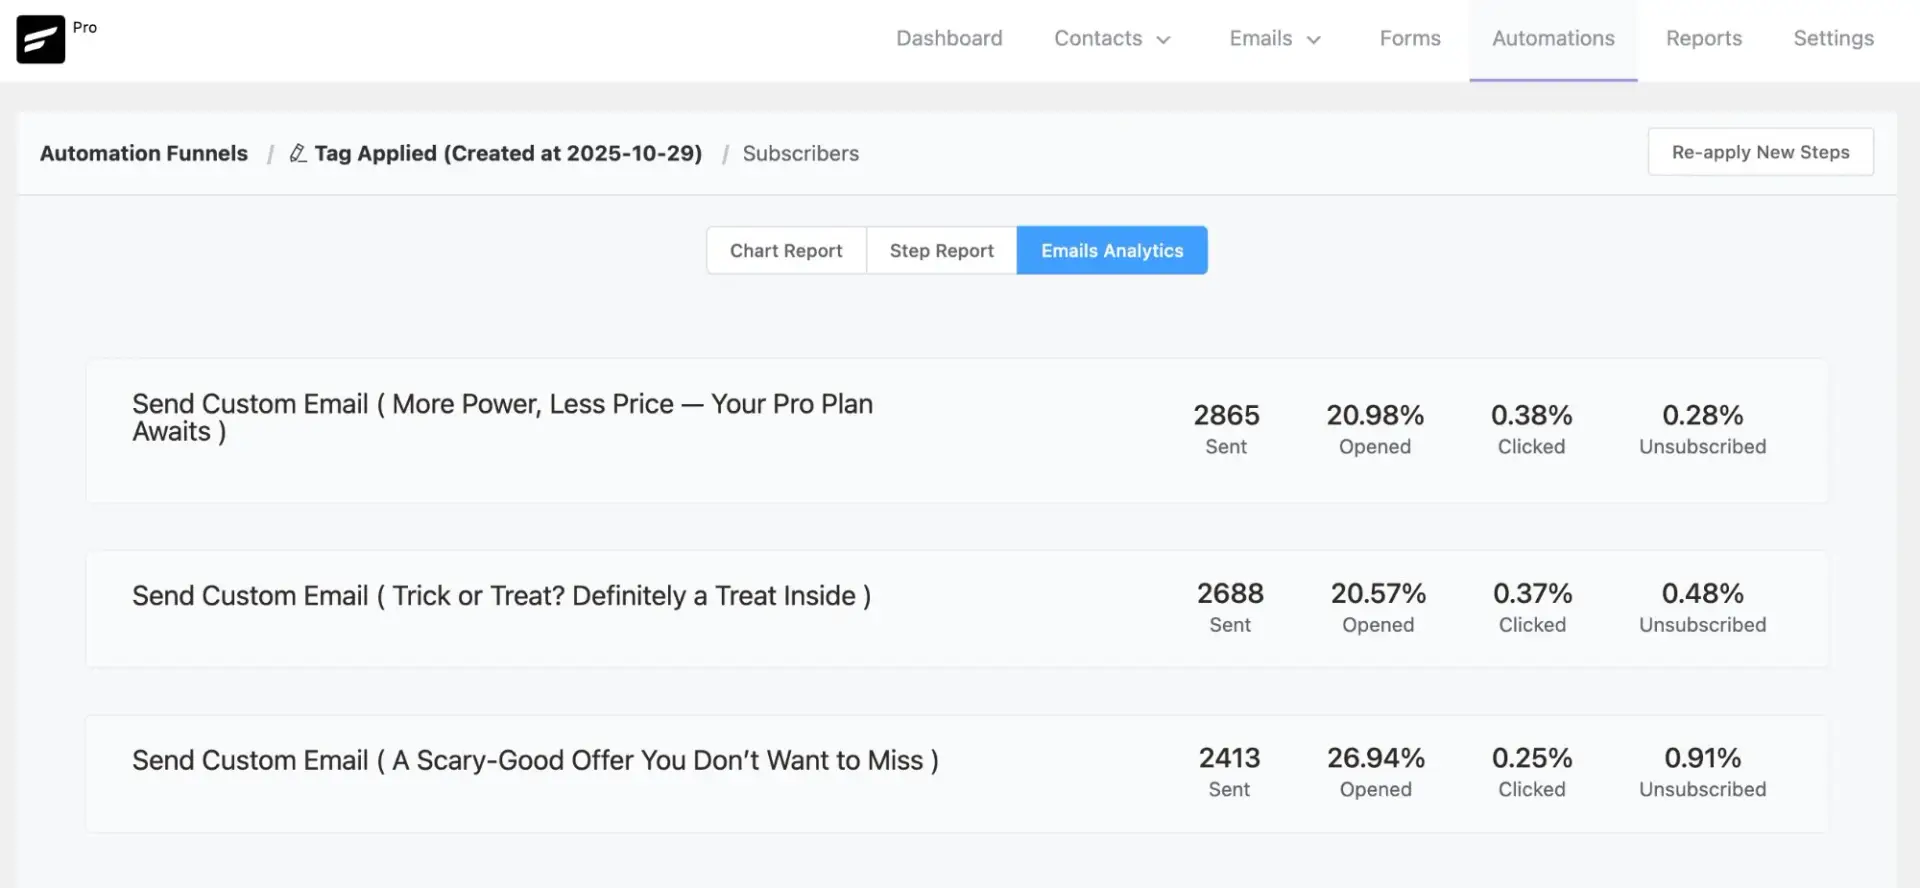Screen dimensions: 1920x888
Task: Navigate to Automation Funnels breadcrumb link
Action: (x=144, y=153)
